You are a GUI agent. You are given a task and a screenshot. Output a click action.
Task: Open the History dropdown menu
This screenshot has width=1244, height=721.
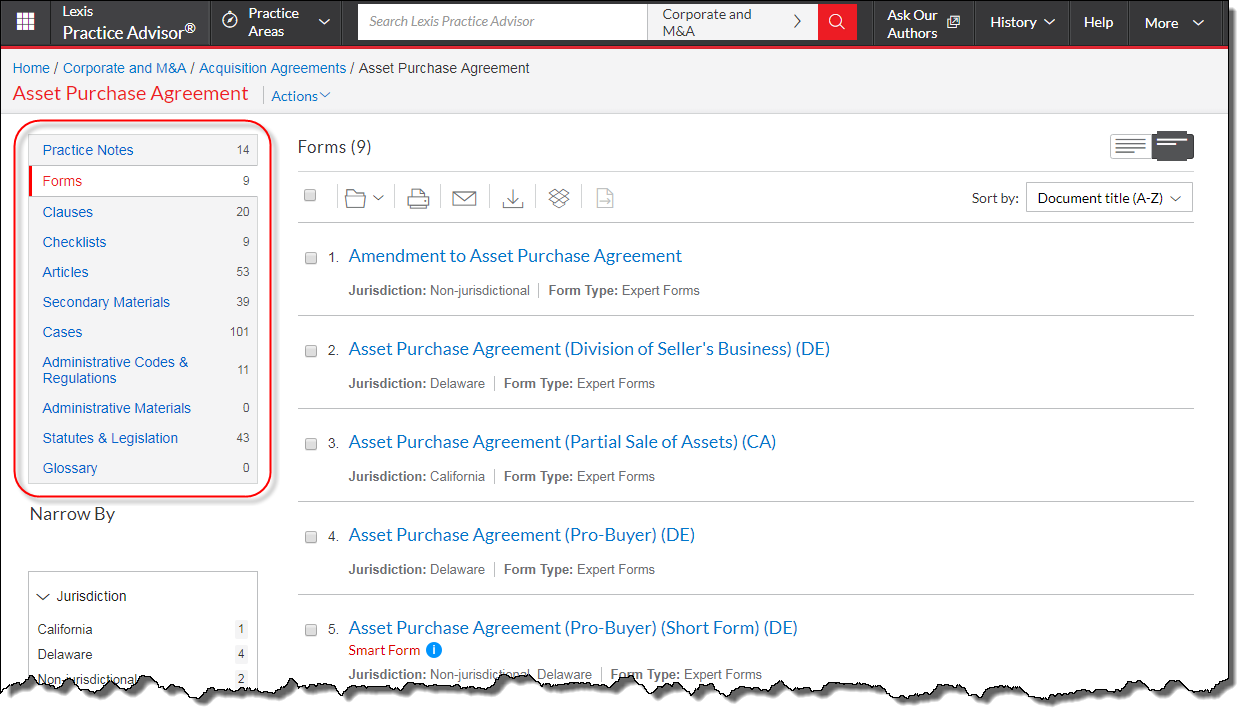pyautogui.click(x=1022, y=22)
